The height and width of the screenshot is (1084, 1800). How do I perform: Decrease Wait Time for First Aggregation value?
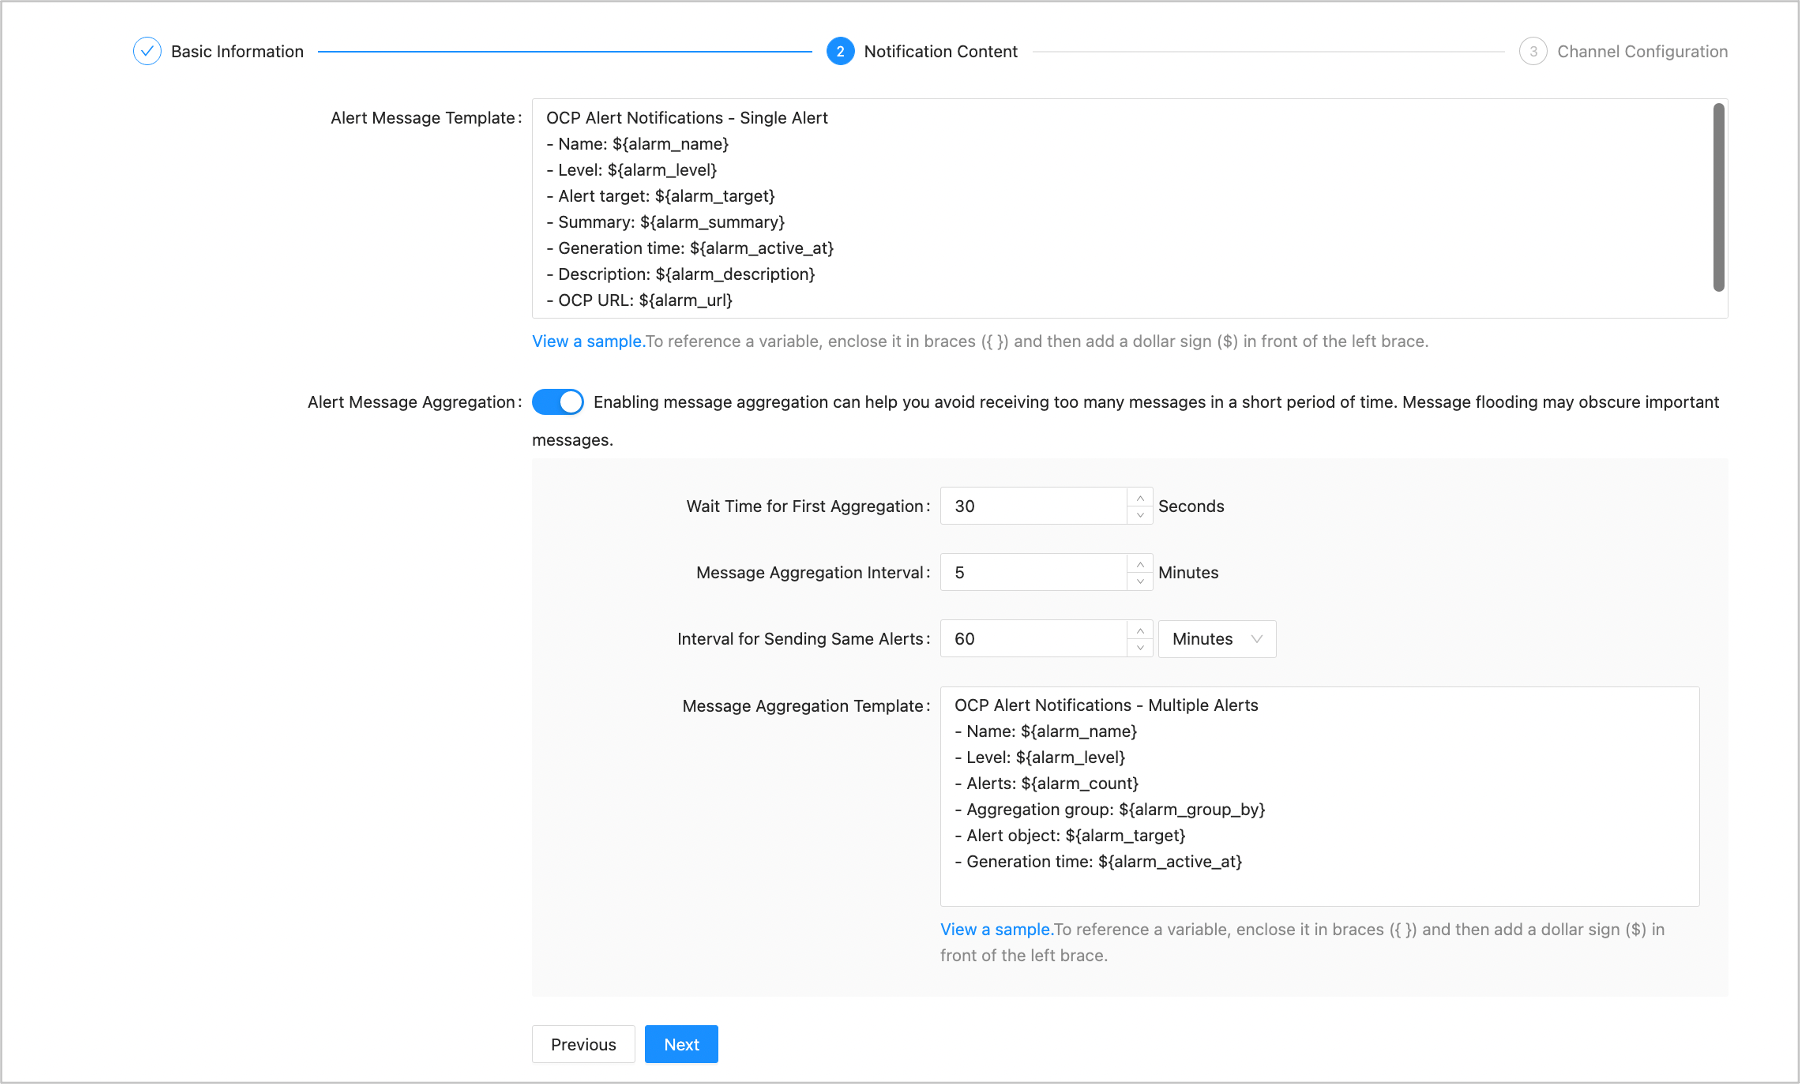[1140, 515]
